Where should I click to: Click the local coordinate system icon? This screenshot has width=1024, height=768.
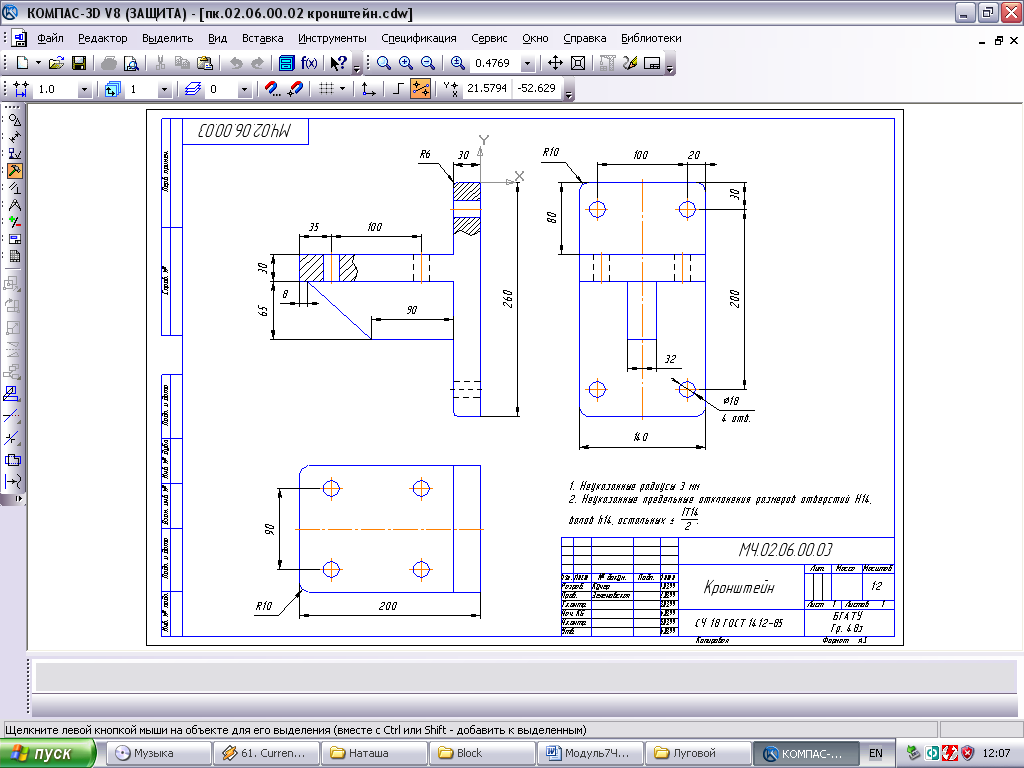369,89
